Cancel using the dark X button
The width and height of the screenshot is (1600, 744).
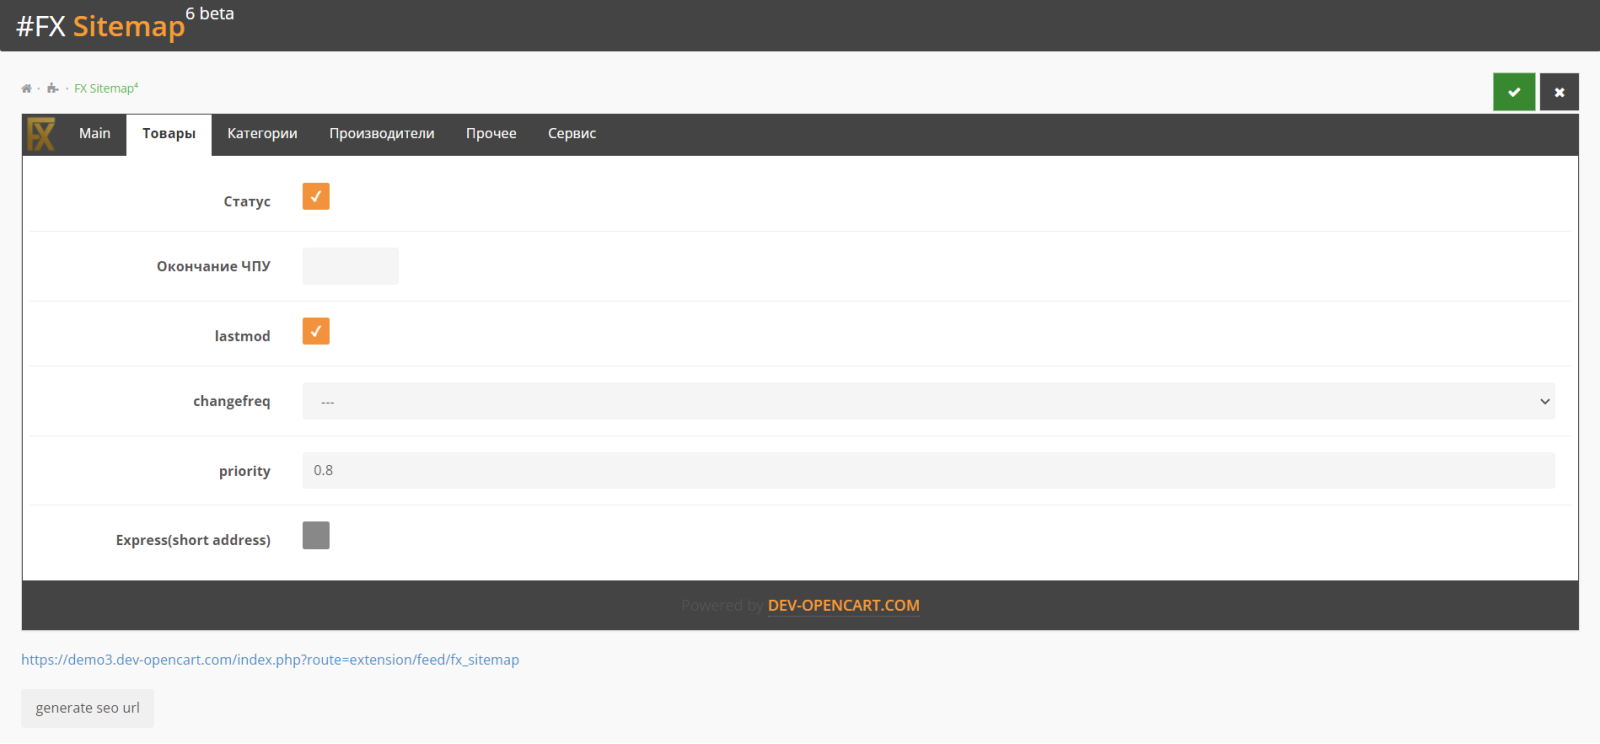pyautogui.click(x=1559, y=92)
